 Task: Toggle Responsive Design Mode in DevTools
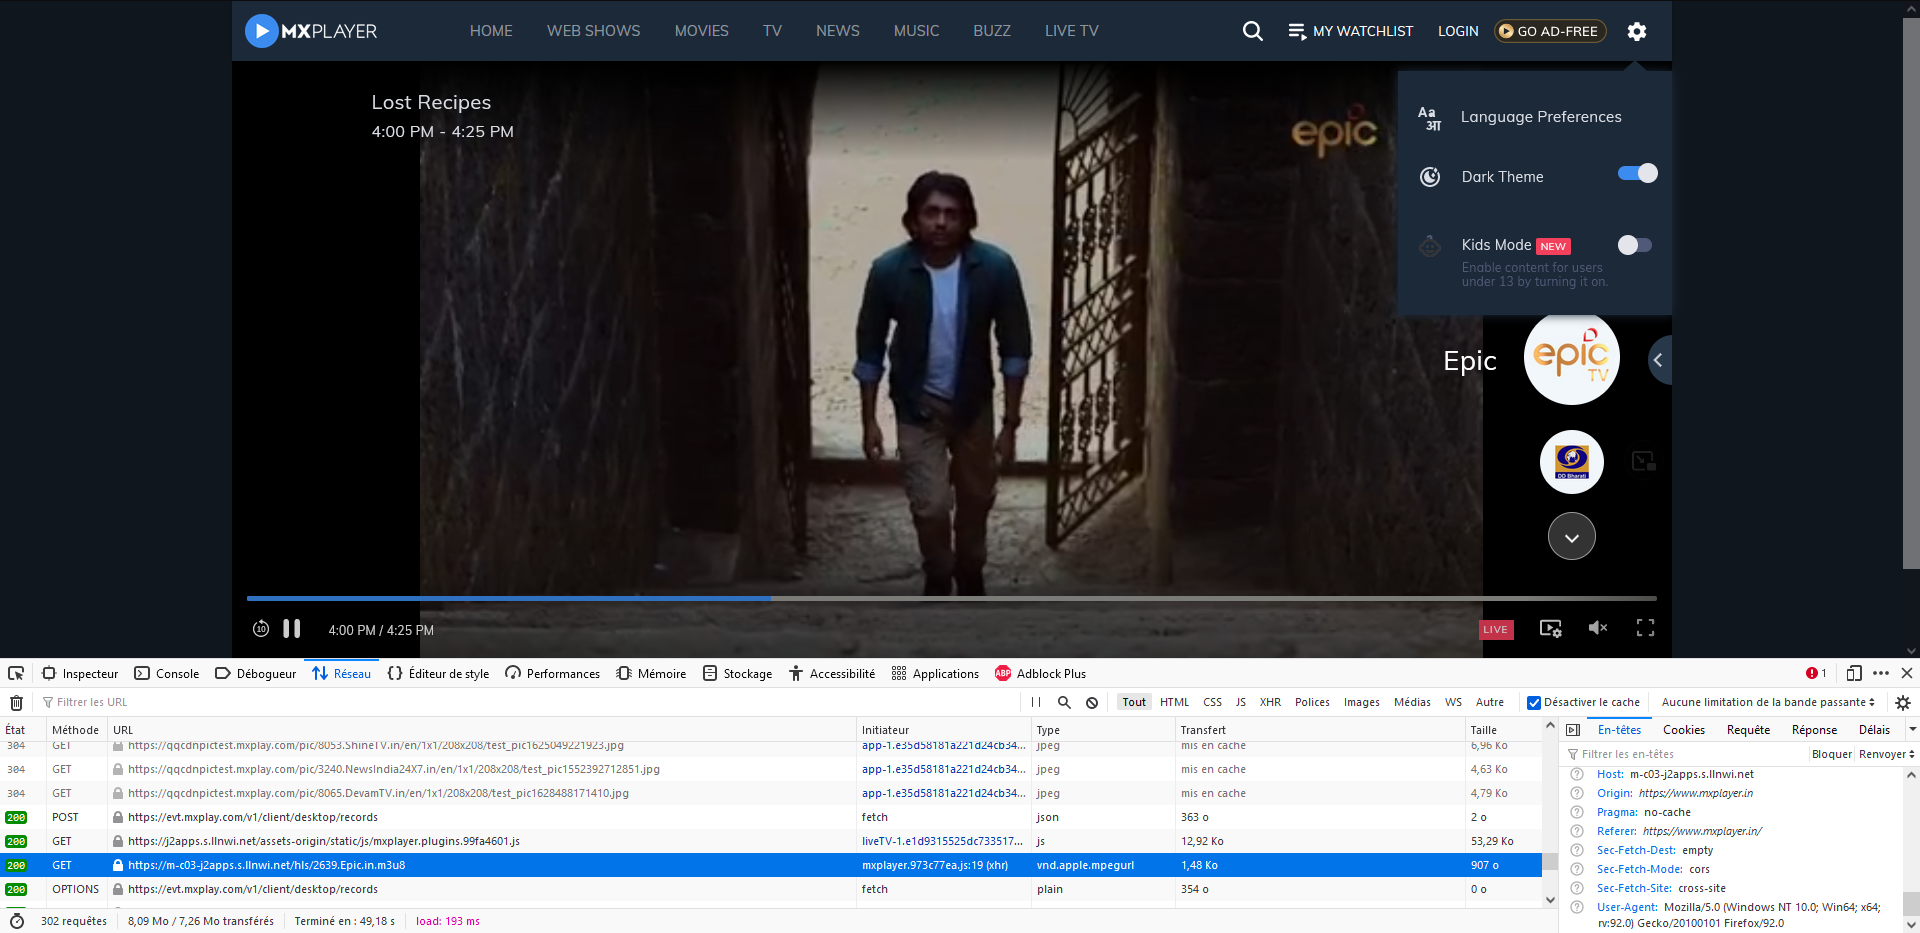(x=1855, y=673)
